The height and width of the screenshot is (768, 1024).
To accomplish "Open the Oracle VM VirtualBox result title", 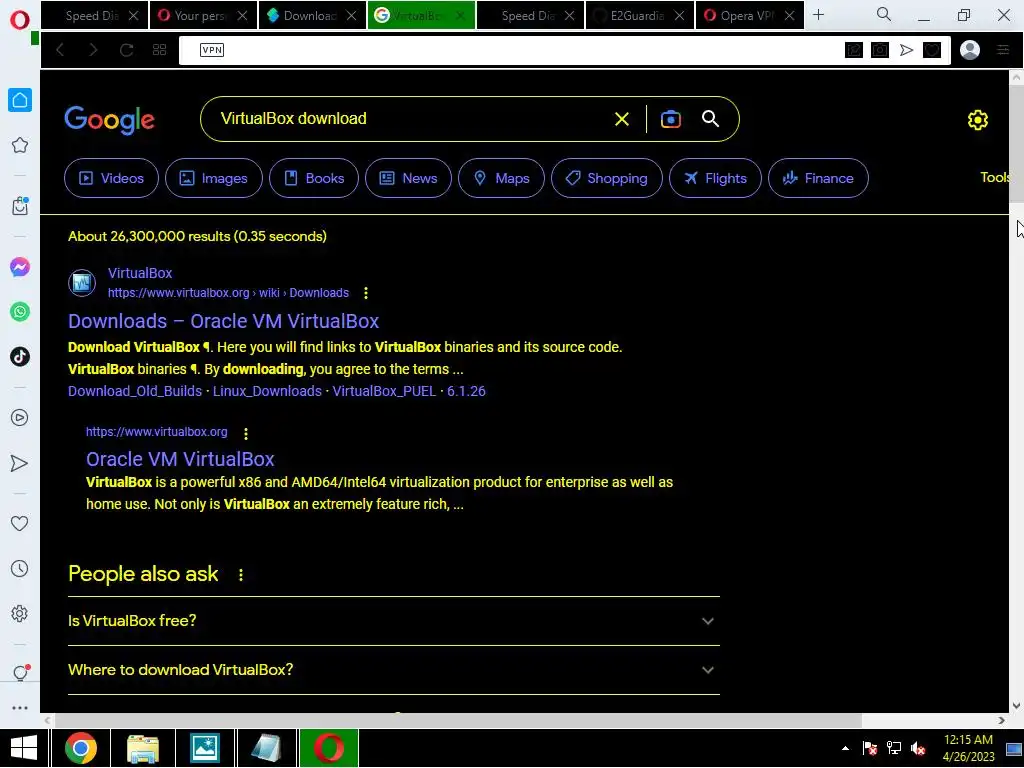I will (x=180, y=459).
